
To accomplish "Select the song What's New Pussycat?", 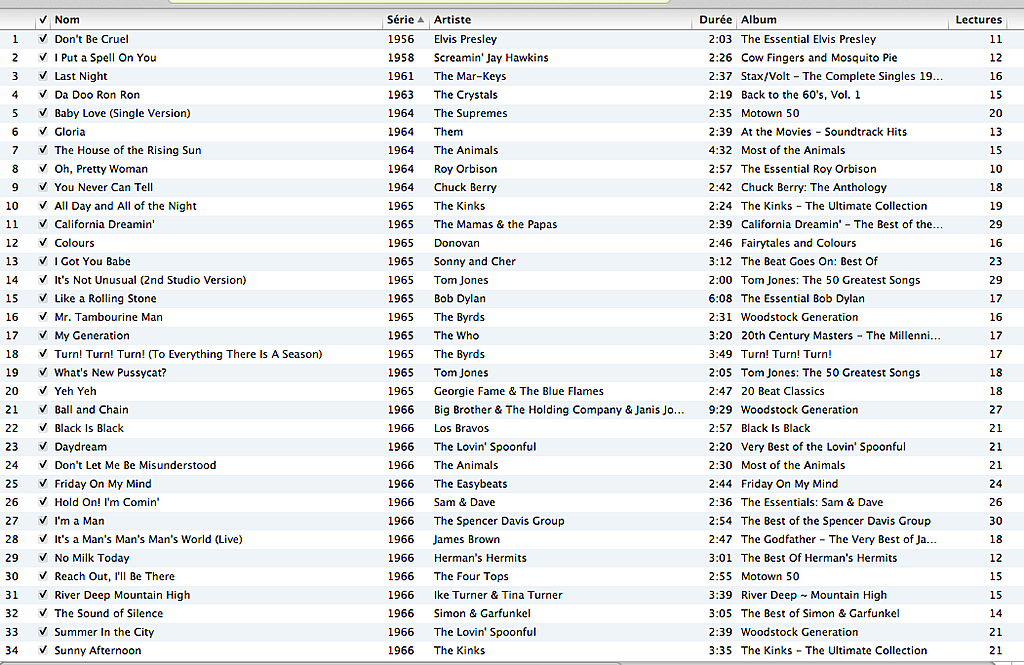I will pyautogui.click(x=110, y=372).
